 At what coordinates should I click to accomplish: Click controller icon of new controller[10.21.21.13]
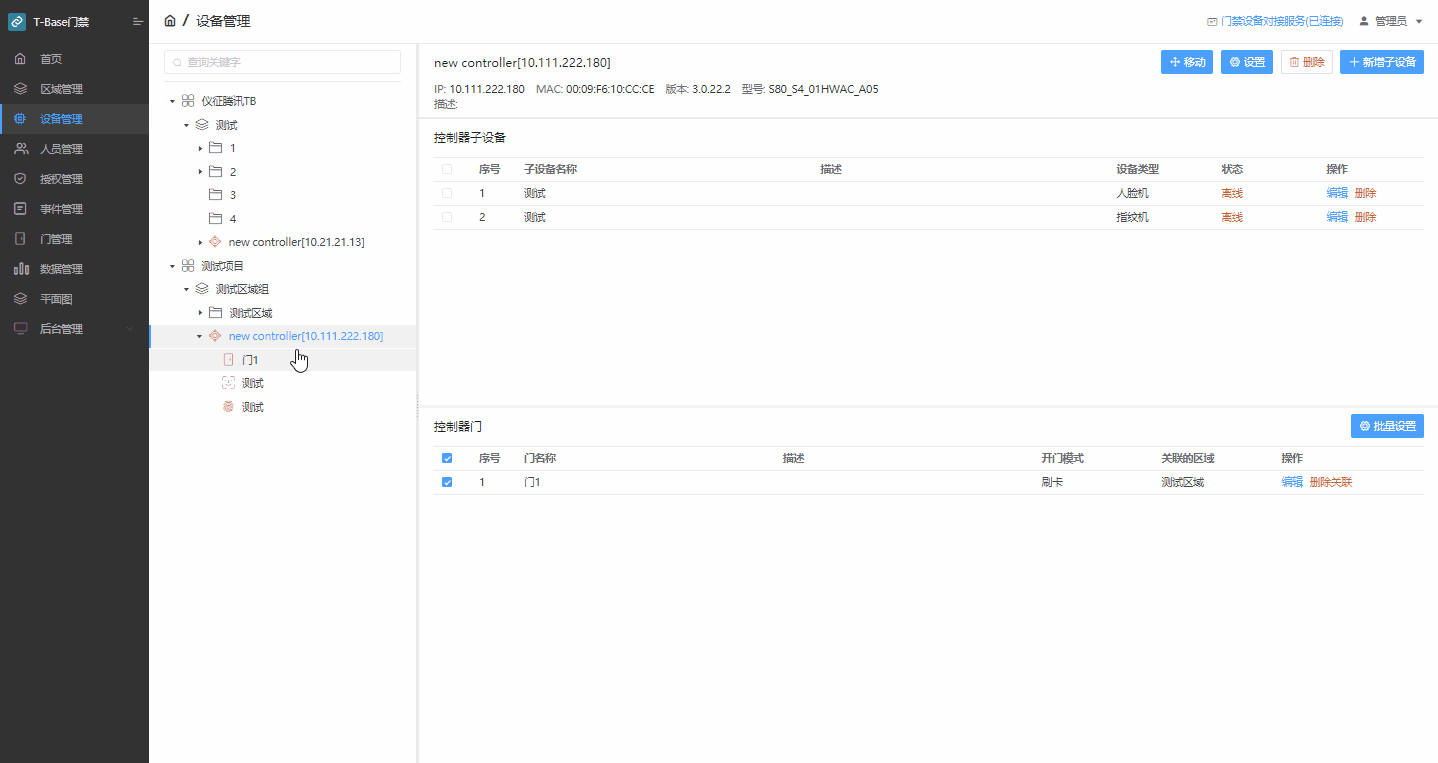pos(215,242)
